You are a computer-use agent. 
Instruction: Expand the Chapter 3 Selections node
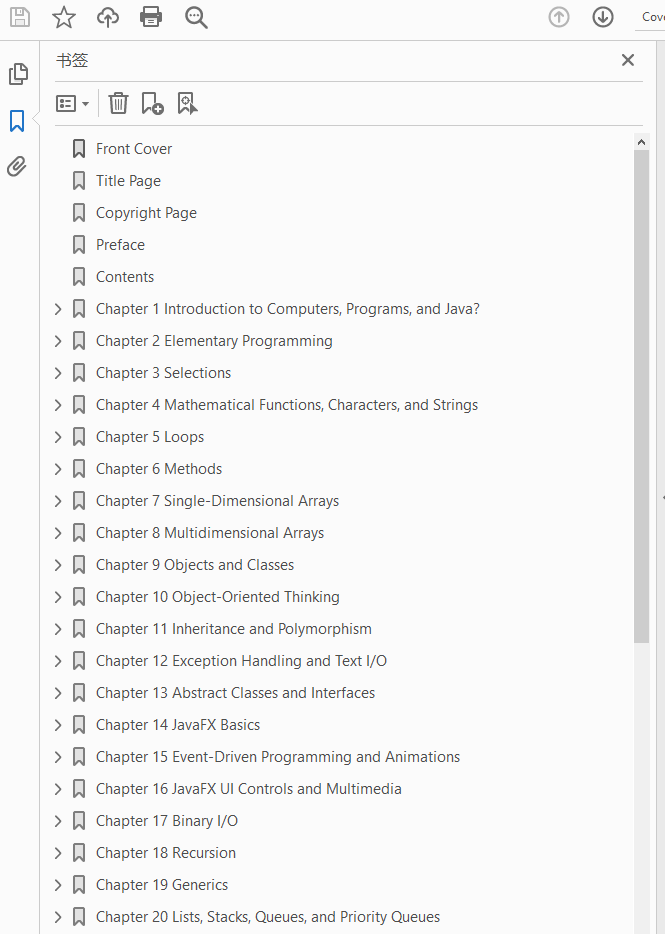pos(58,373)
